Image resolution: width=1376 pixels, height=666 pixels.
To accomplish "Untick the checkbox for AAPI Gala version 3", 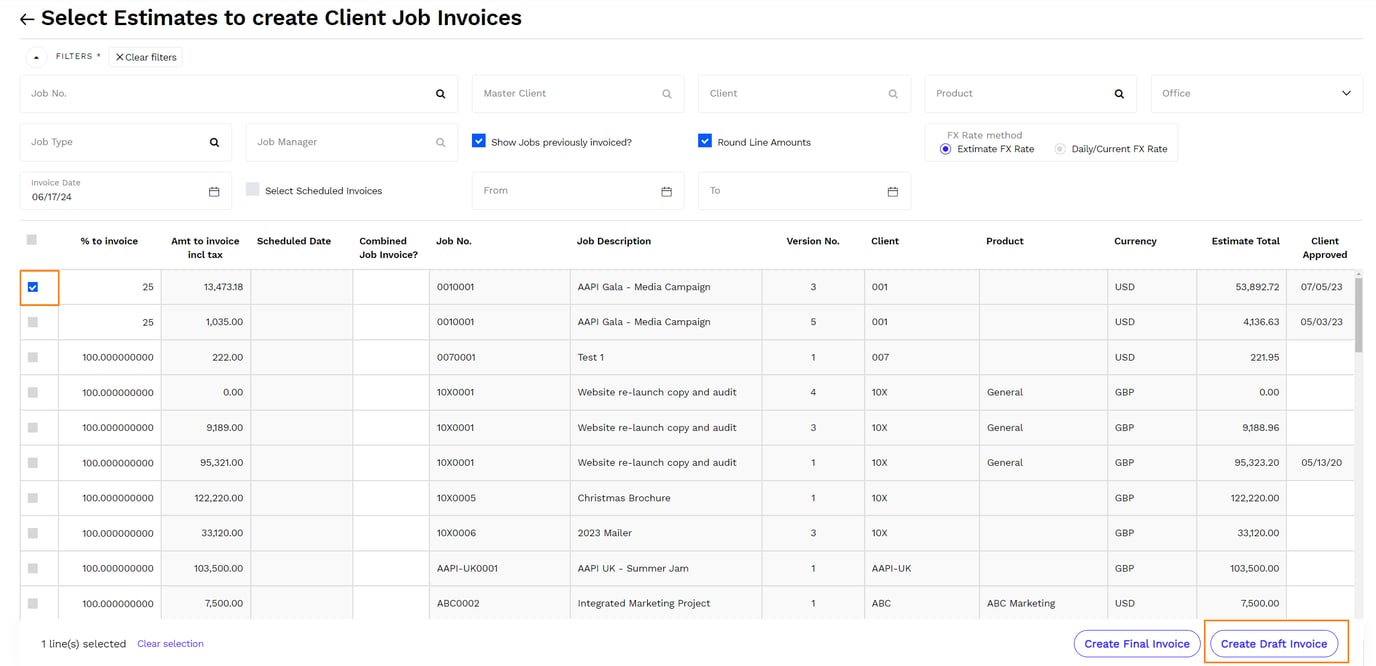I will point(33,287).
